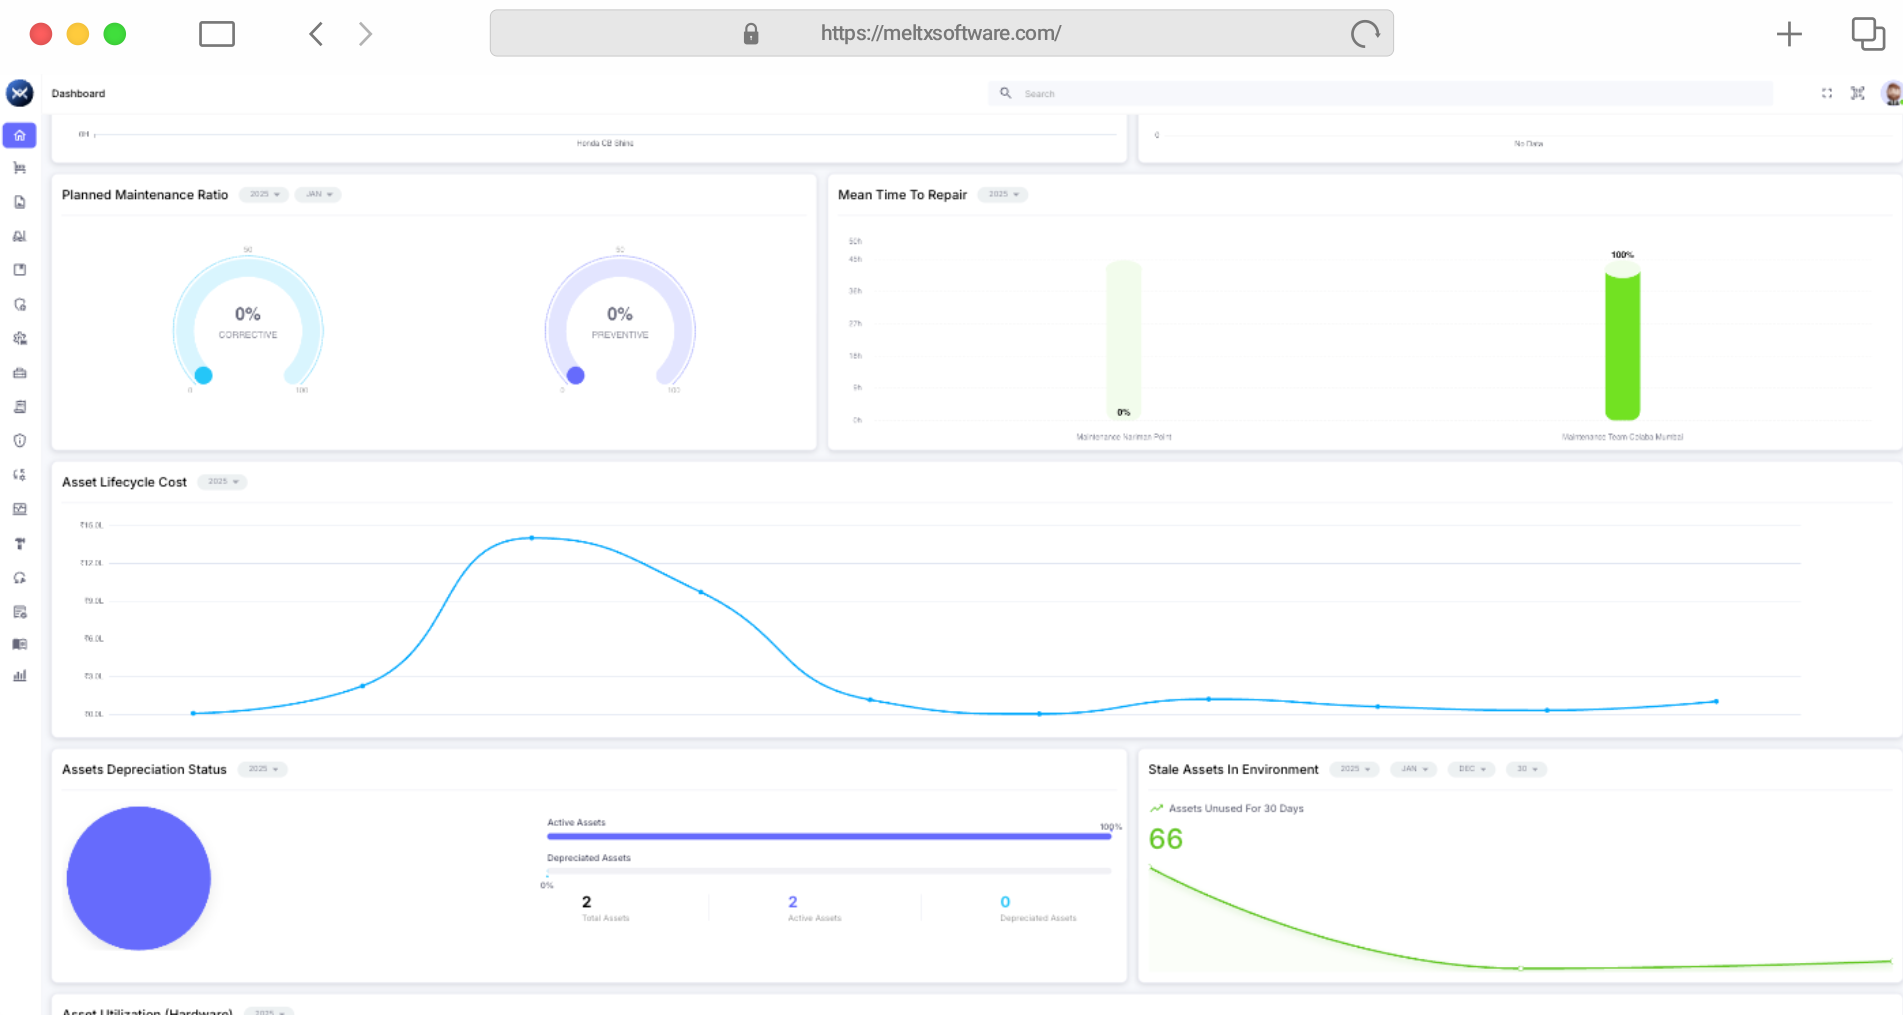The image size is (1903, 1015).
Task: Expand Planned Maintenance Ratio year dropdown
Action: tap(264, 194)
